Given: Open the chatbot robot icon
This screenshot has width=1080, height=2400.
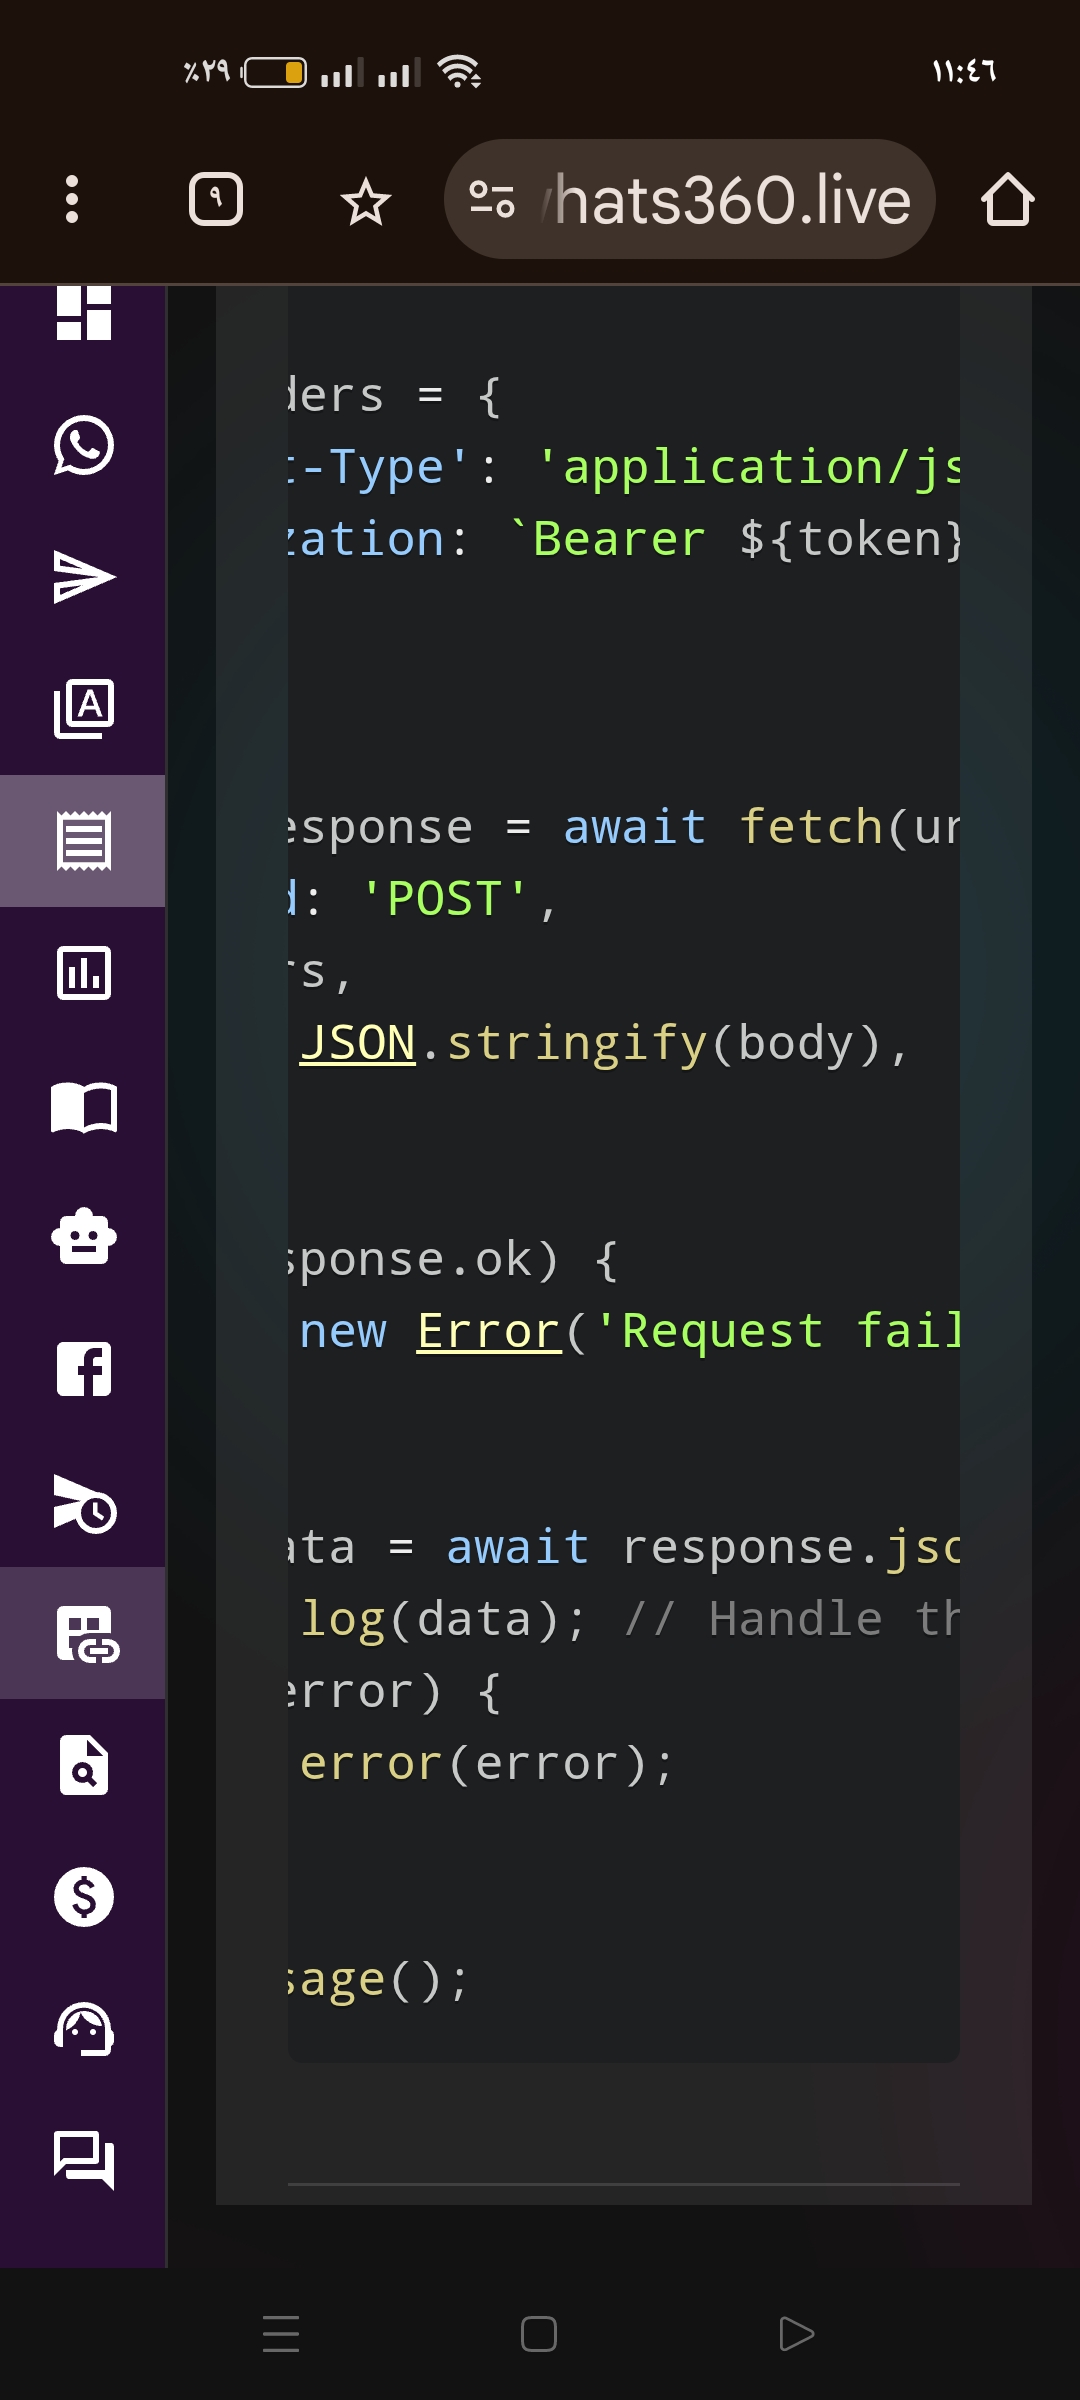Looking at the screenshot, I should pyautogui.click(x=84, y=1237).
